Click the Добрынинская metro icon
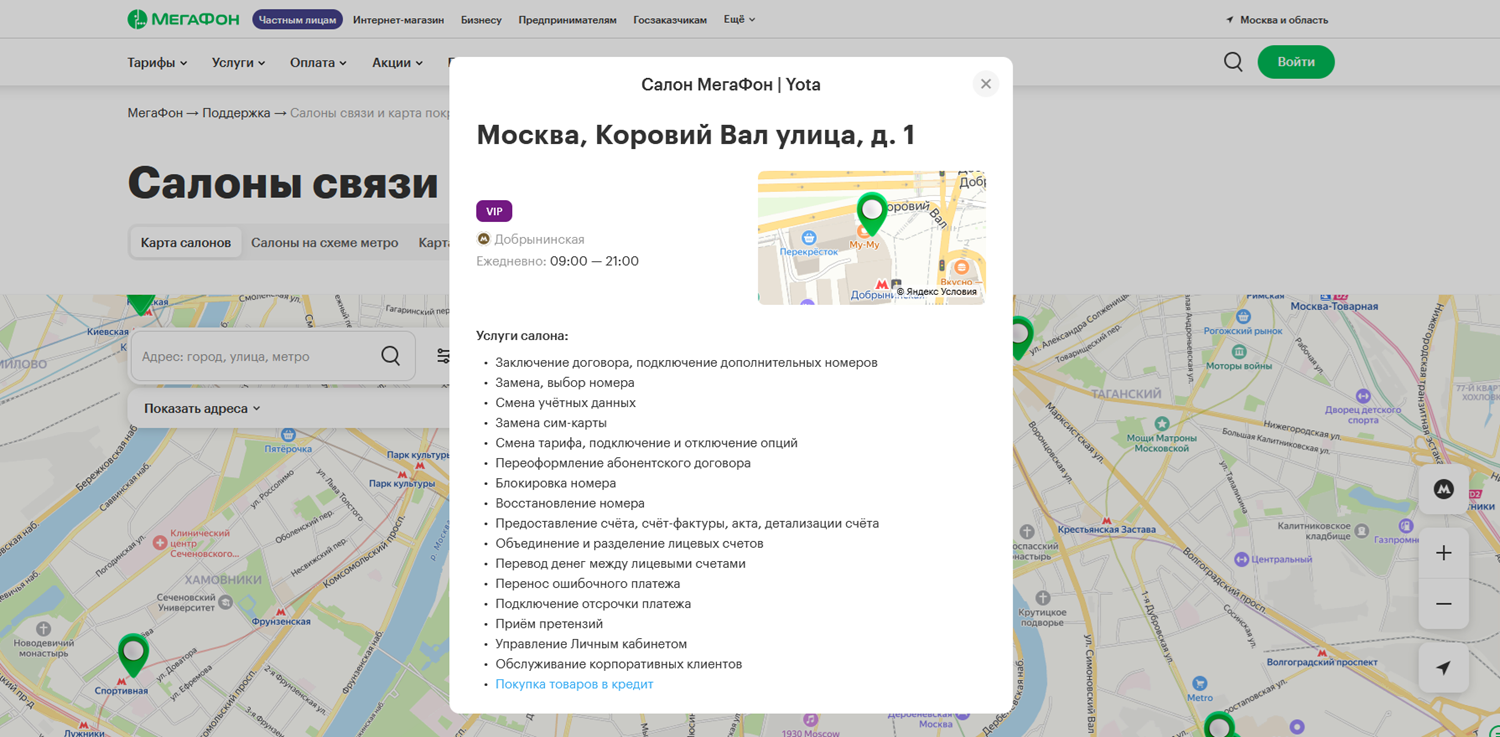The image size is (1500, 737). point(483,239)
